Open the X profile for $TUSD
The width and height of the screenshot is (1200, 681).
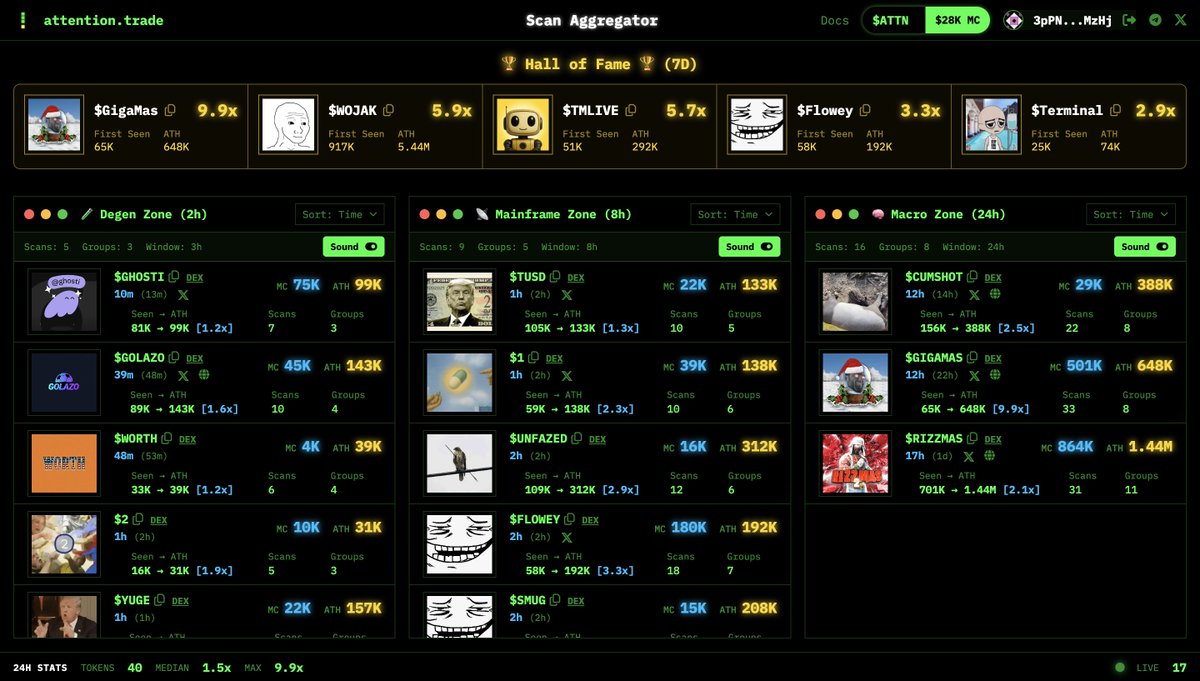point(566,295)
